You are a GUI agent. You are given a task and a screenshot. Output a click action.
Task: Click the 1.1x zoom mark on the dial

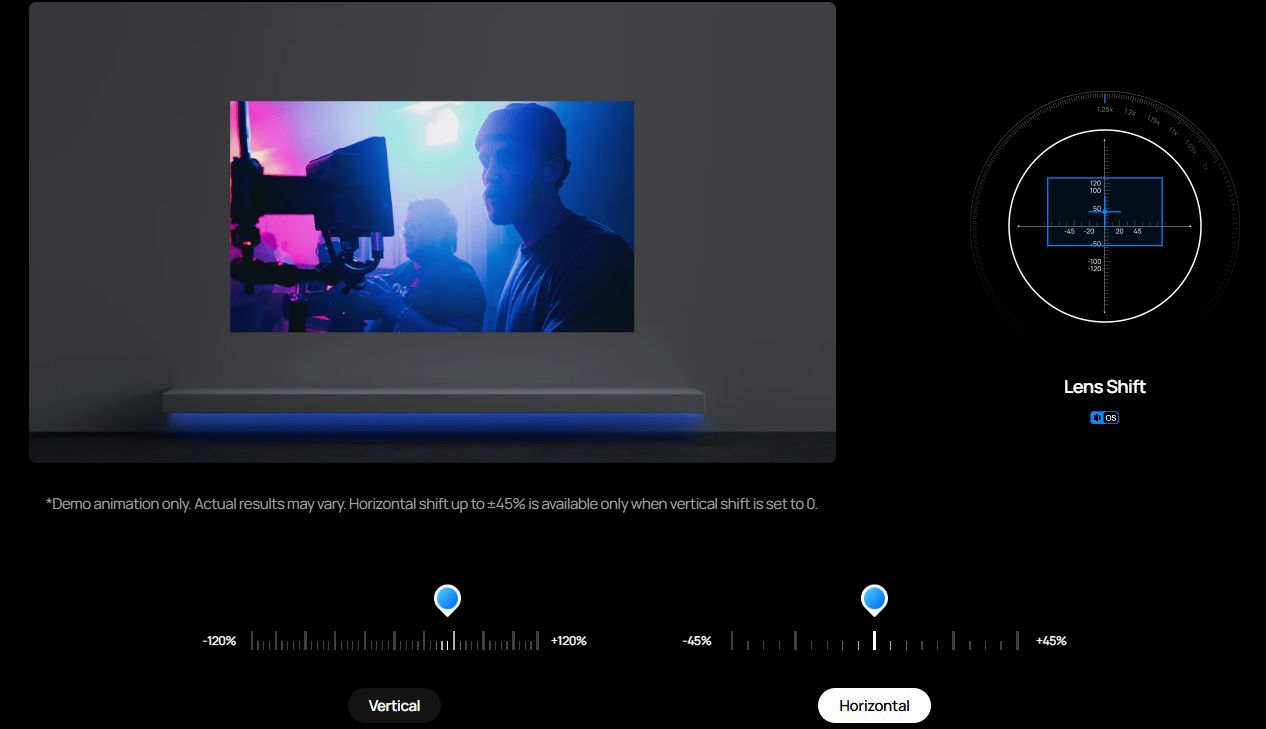[1173, 132]
